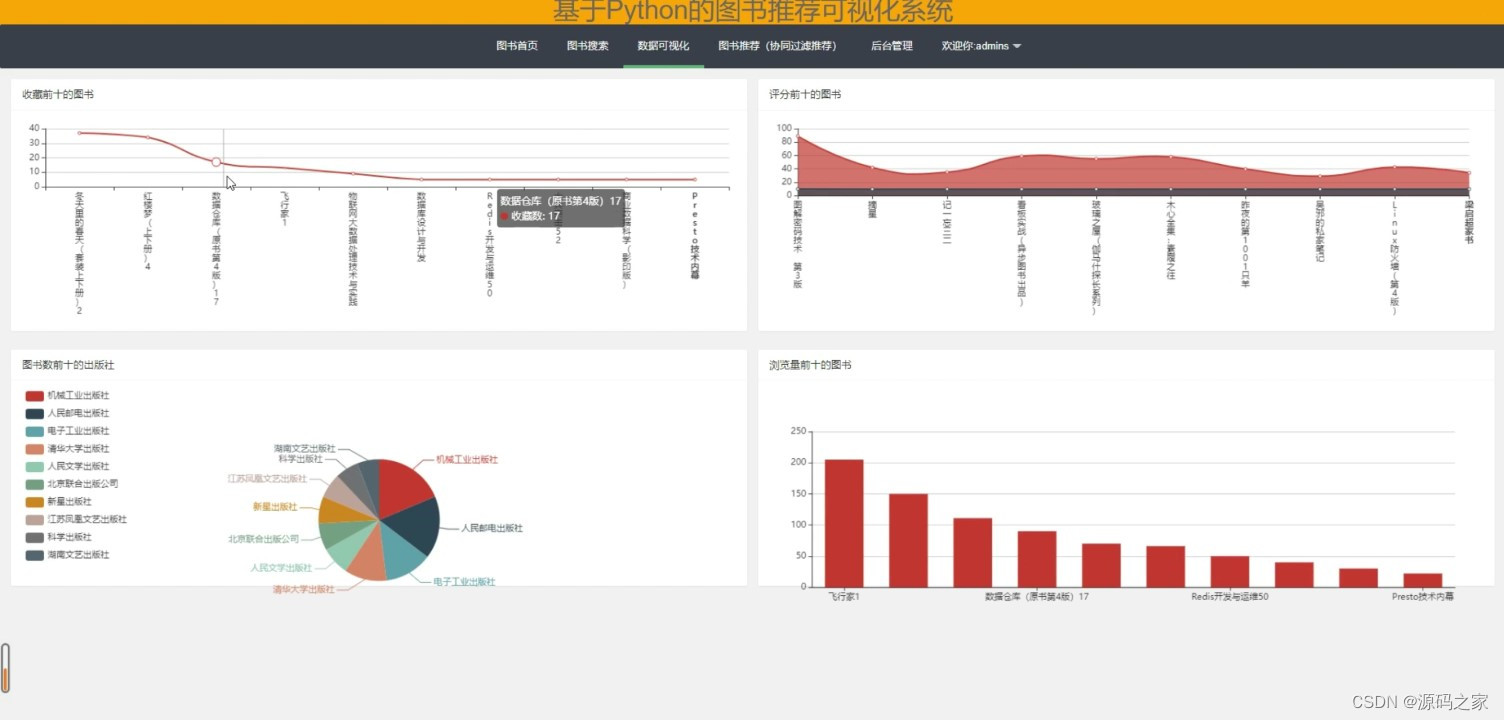Screen dimensions: 1504x720
Task: Click the bar above Redis开发与运维50 label
Action: tap(1230, 571)
